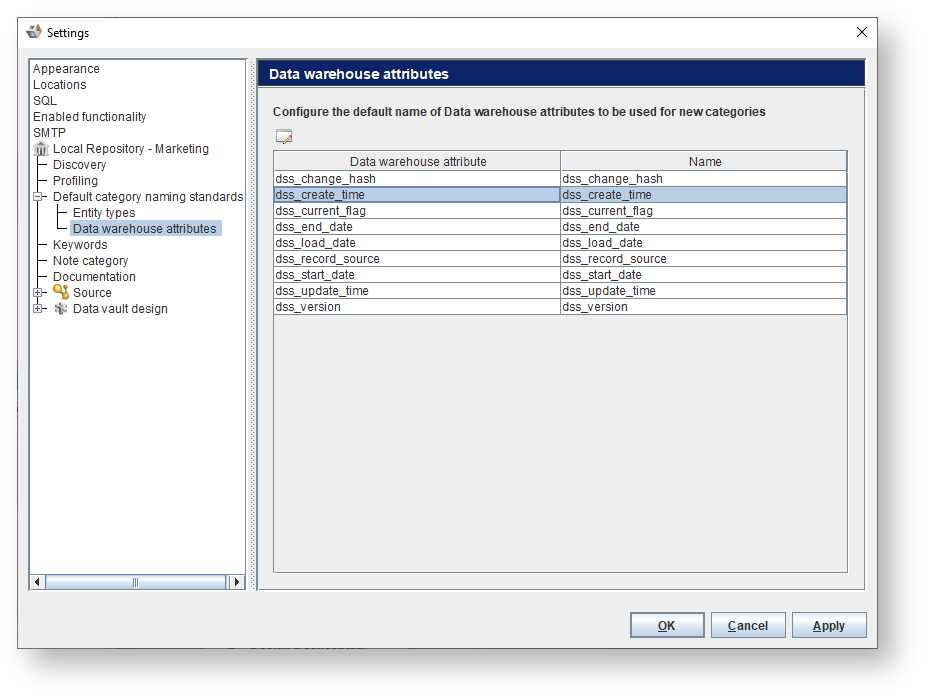Click tree scrollbar right arrow
This screenshot has width=926, height=697.
click(237, 582)
